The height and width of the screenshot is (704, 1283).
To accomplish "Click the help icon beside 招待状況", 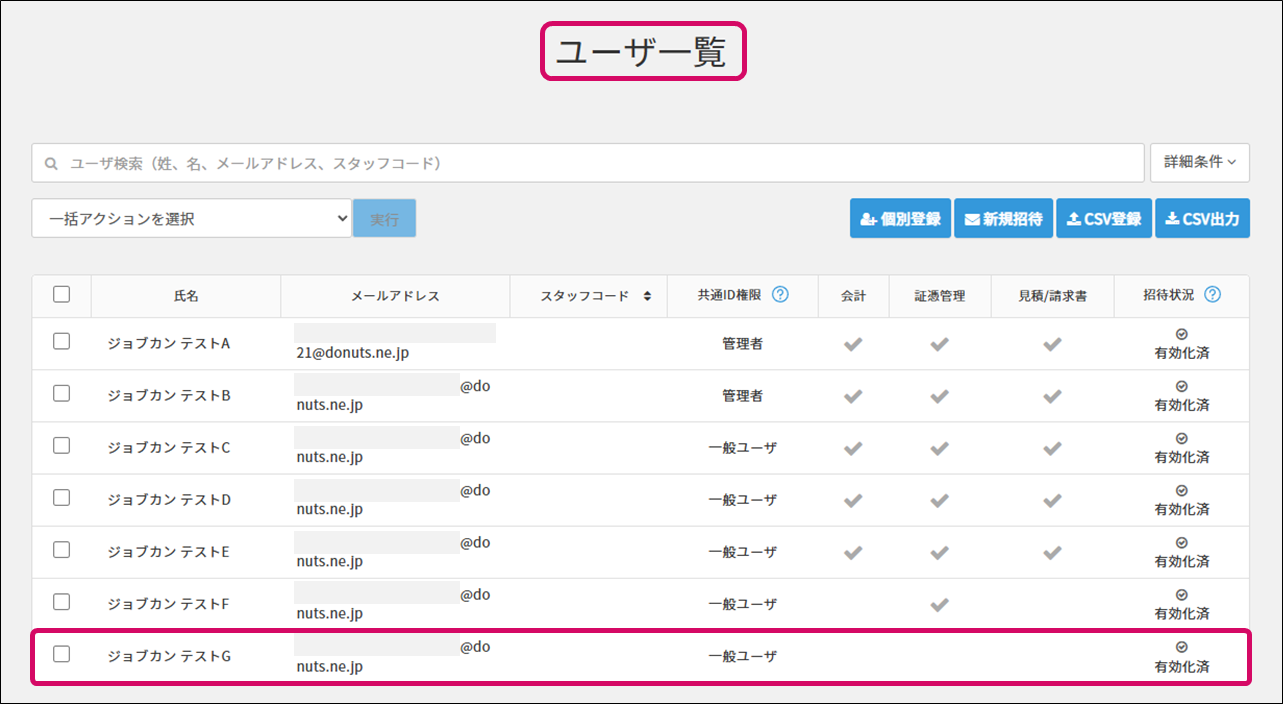I will tap(1212, 295).
